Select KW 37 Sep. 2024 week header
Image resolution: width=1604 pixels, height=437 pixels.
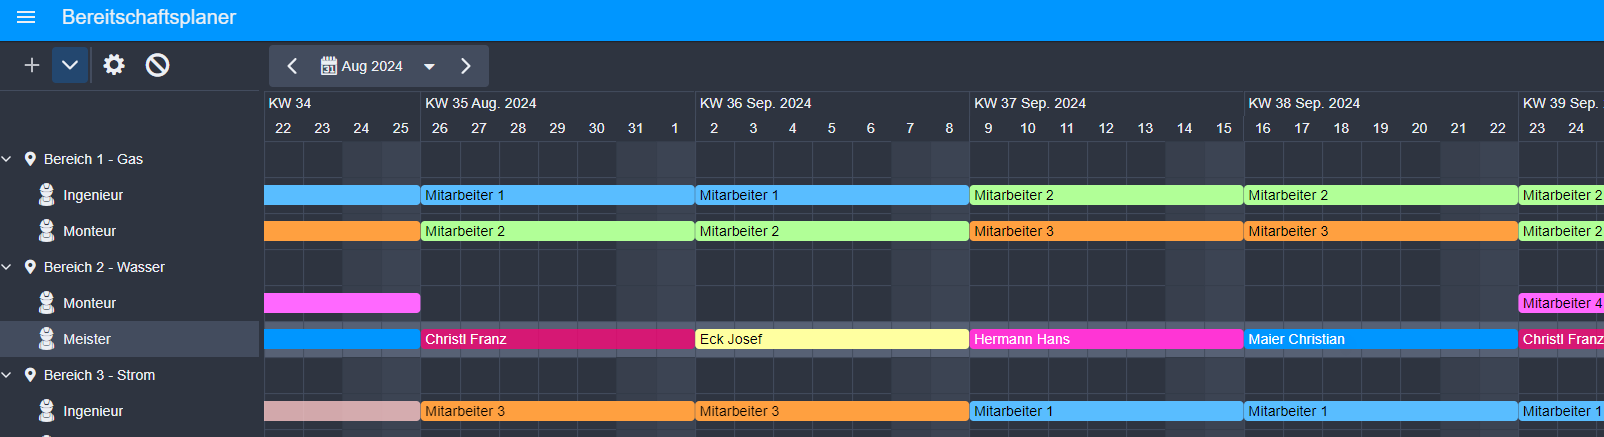pyautogui.click(x=1106, y=103)
